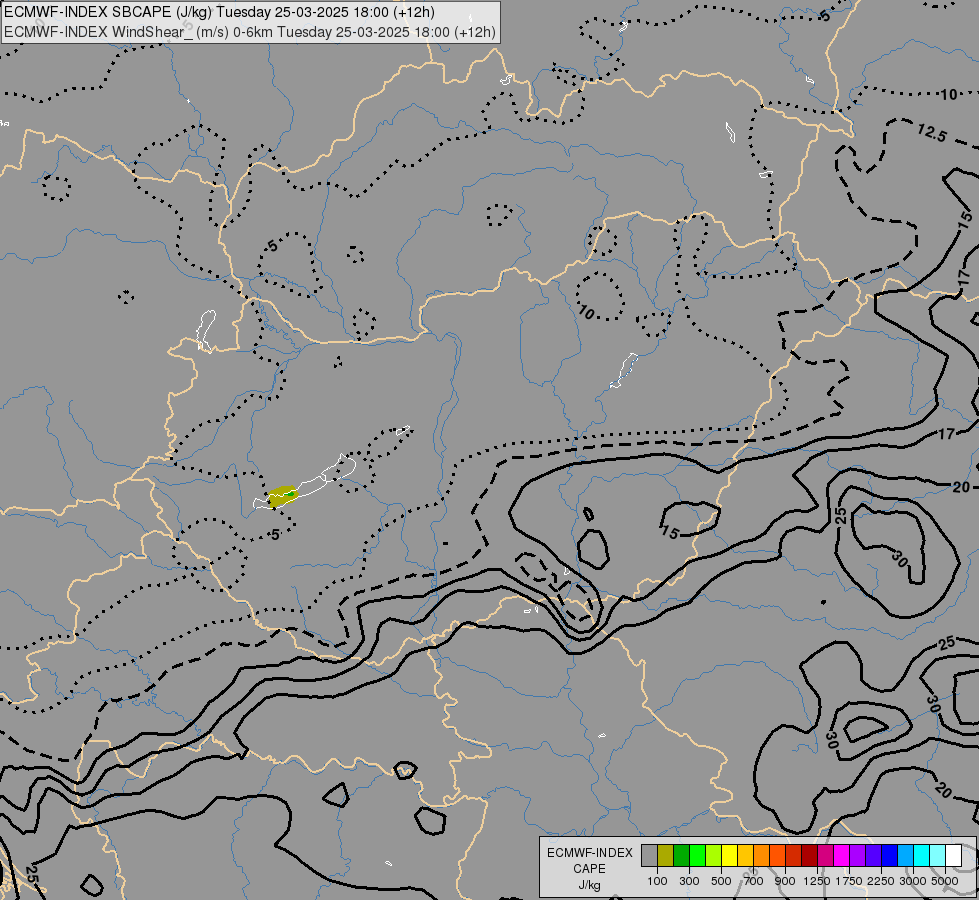Viewport: 979px width, 900px height.
Task: Click the legend value 500
Action: coord(721,881)
